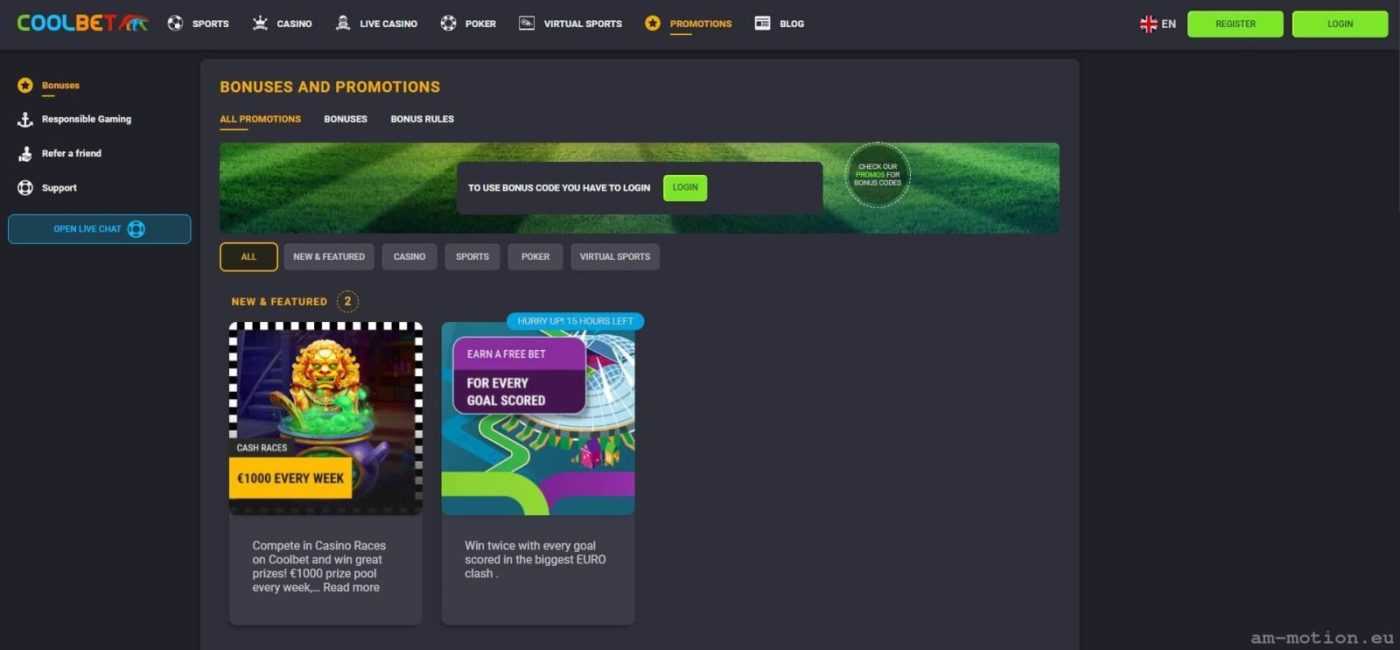The height and width of the screenshot is (650, 1400).
Task: Click the crown Casino icon
Action: (260, 23)
